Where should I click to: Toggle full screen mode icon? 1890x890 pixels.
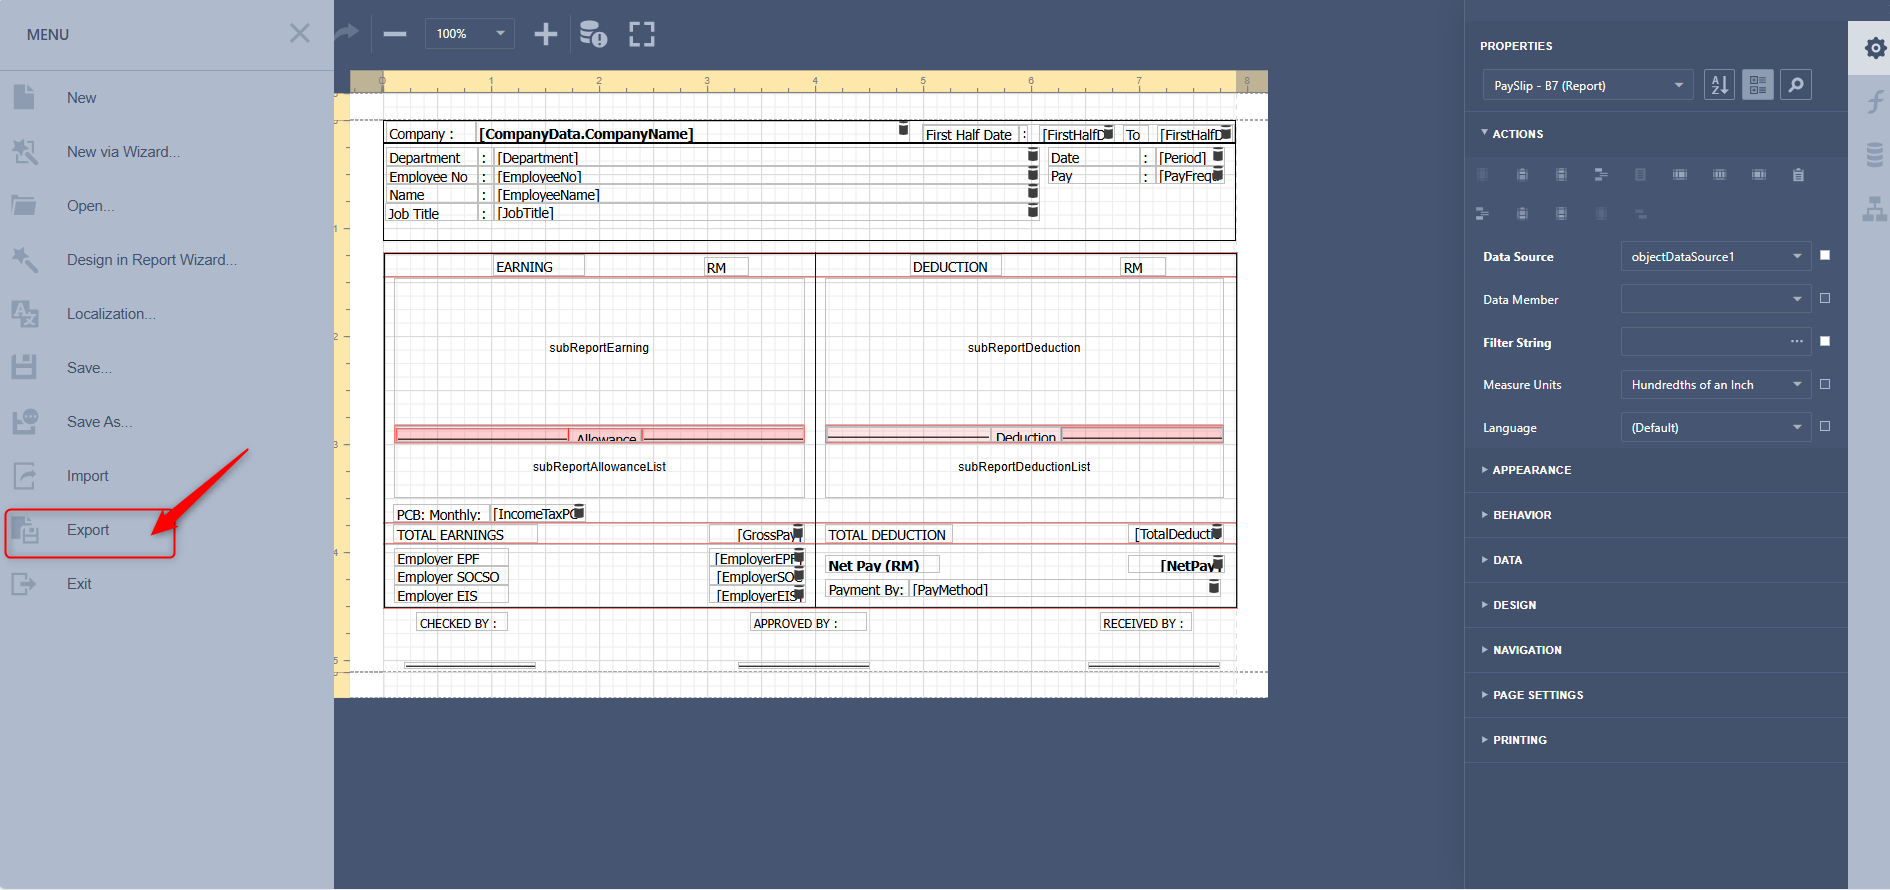642,34
